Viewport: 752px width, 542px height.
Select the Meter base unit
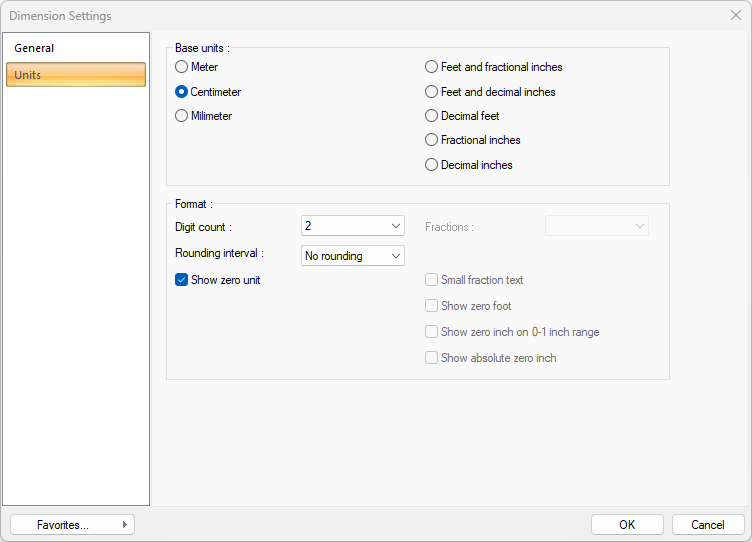(x=181, y=67)
